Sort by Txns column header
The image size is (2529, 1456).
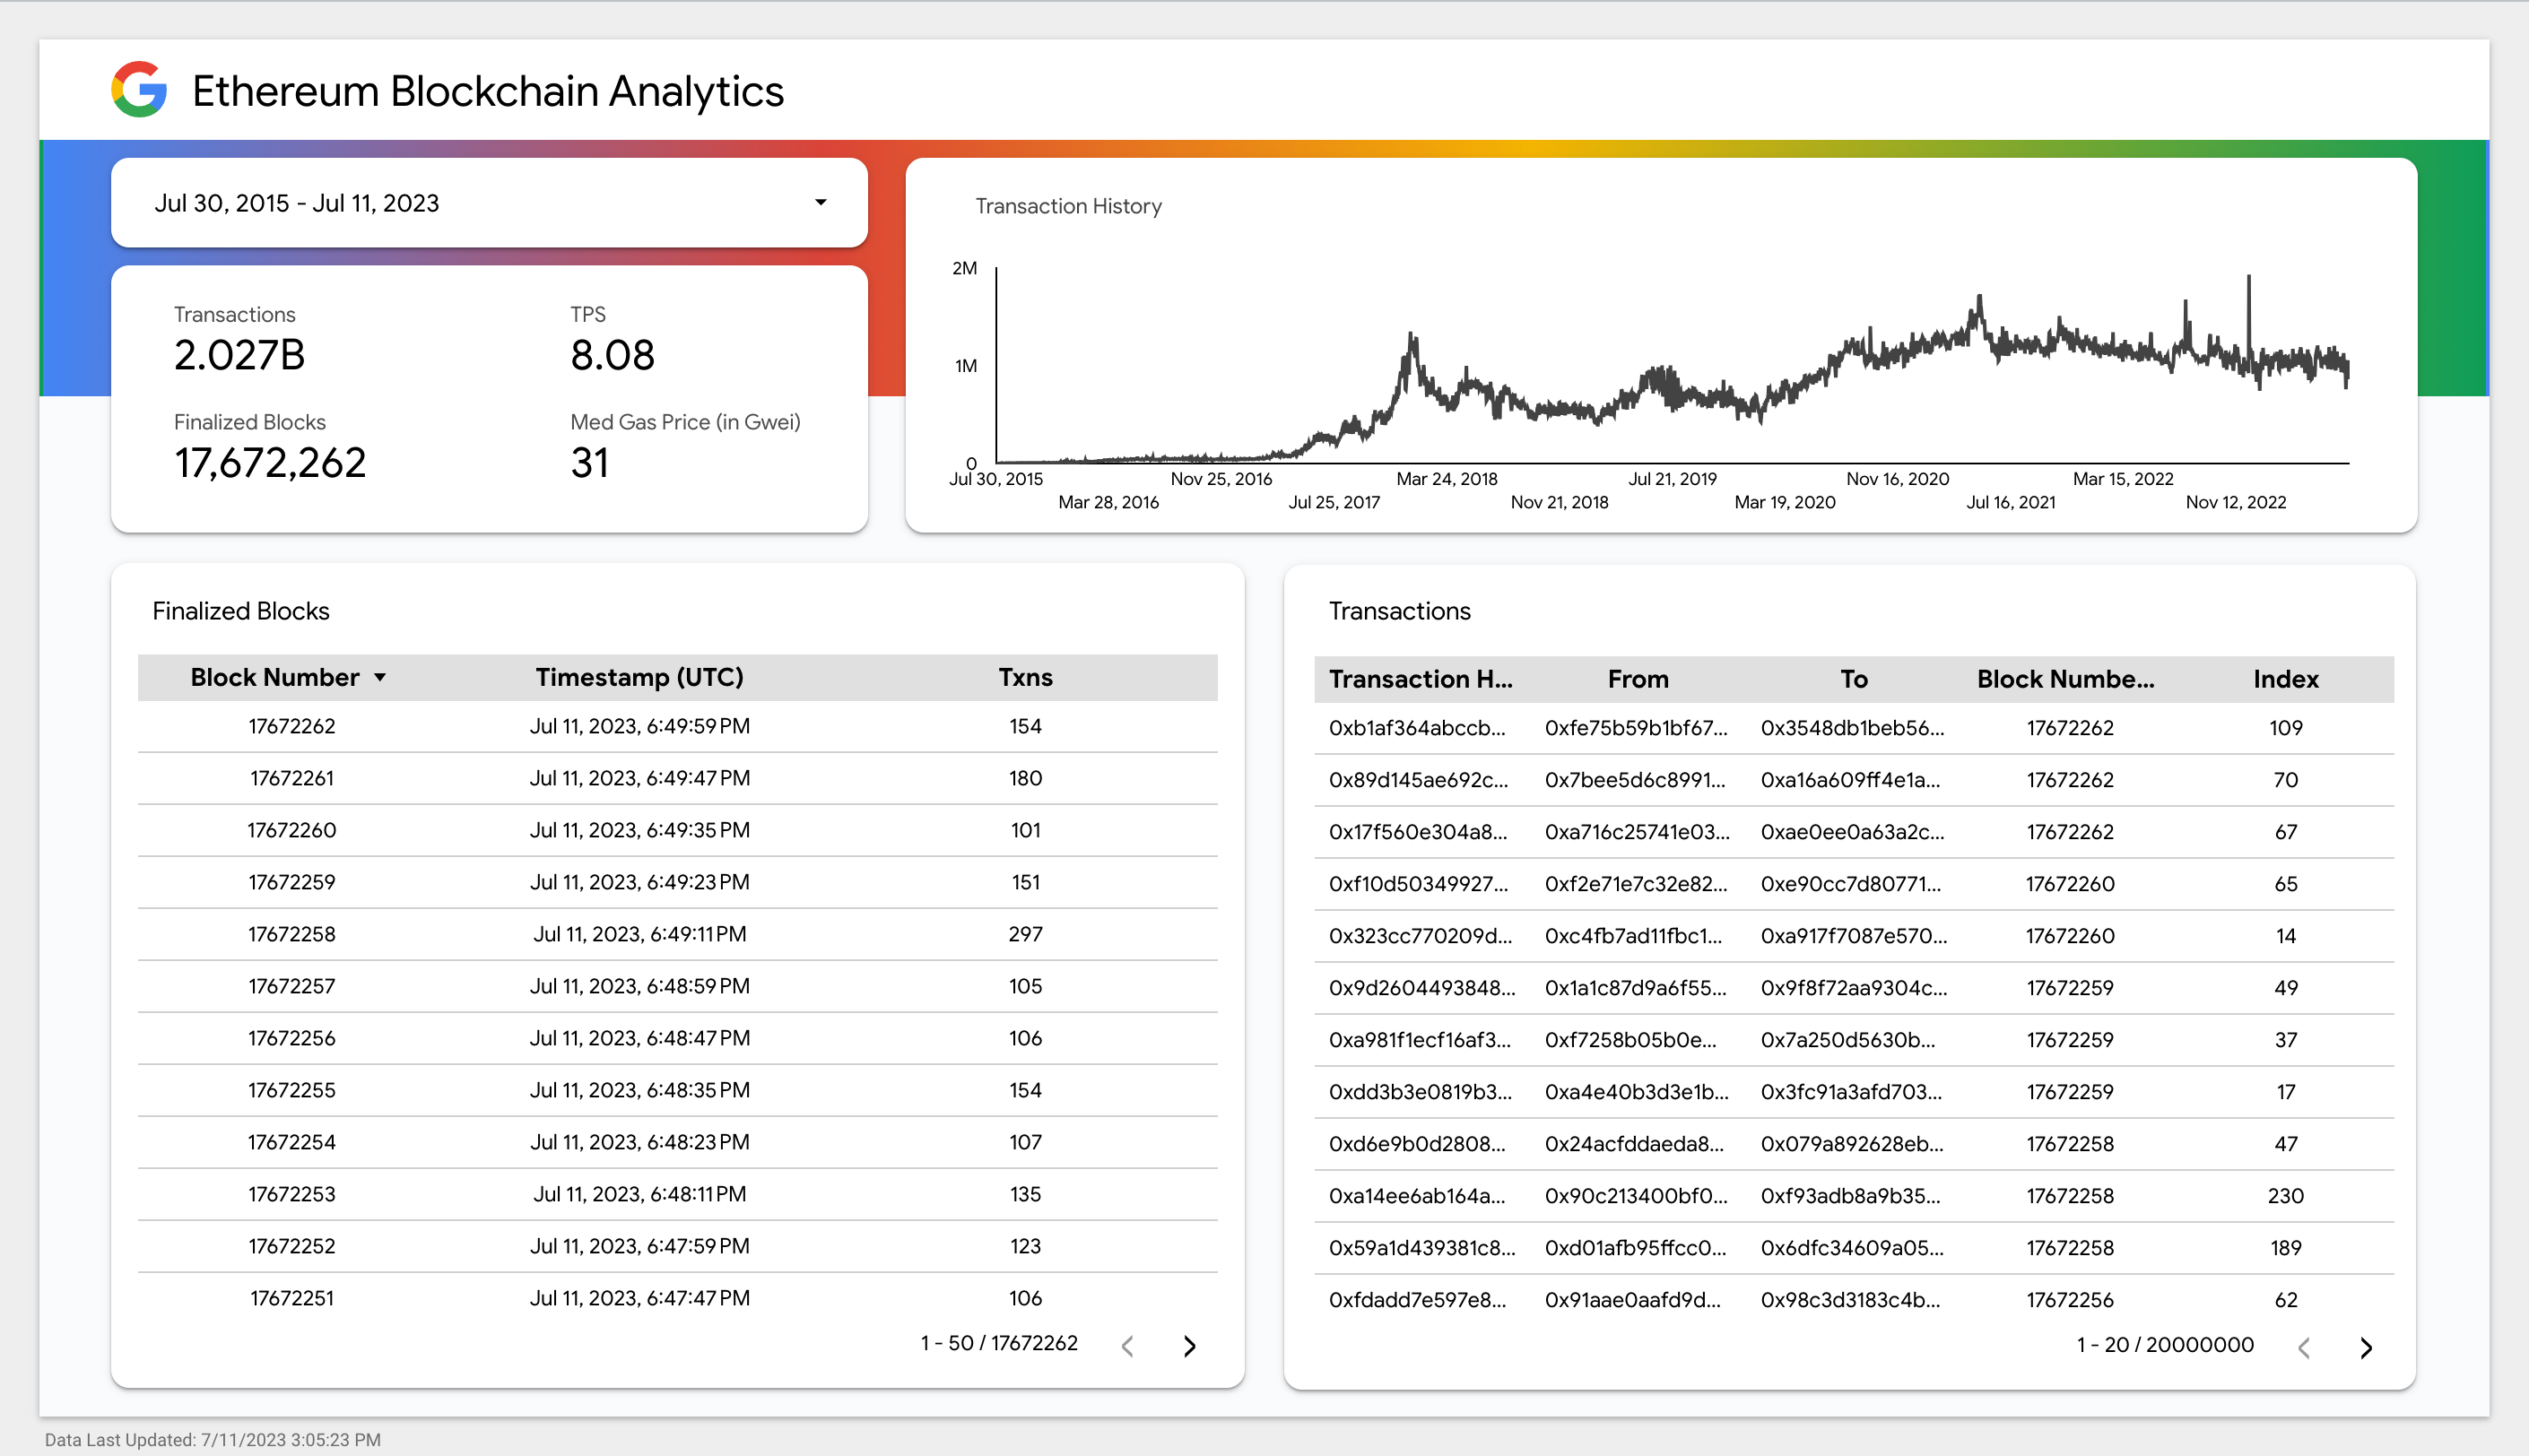click(x=1025, y=678)
